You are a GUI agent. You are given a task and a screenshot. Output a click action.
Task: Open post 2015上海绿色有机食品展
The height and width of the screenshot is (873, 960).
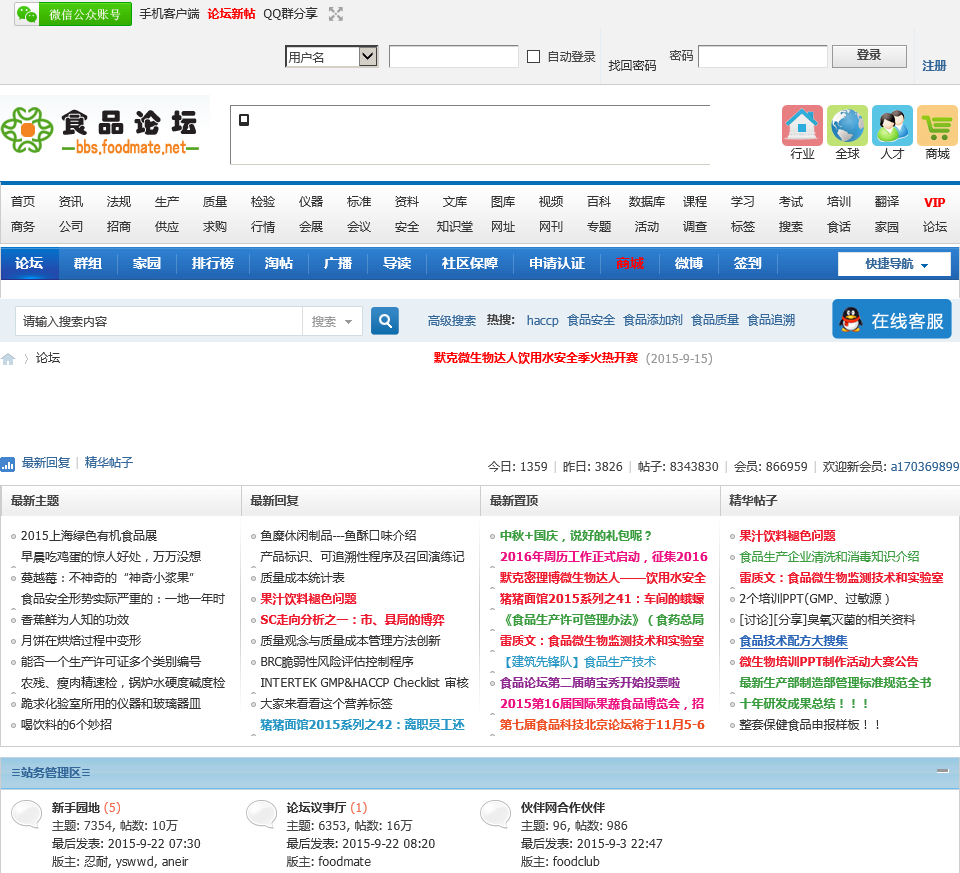89,536
